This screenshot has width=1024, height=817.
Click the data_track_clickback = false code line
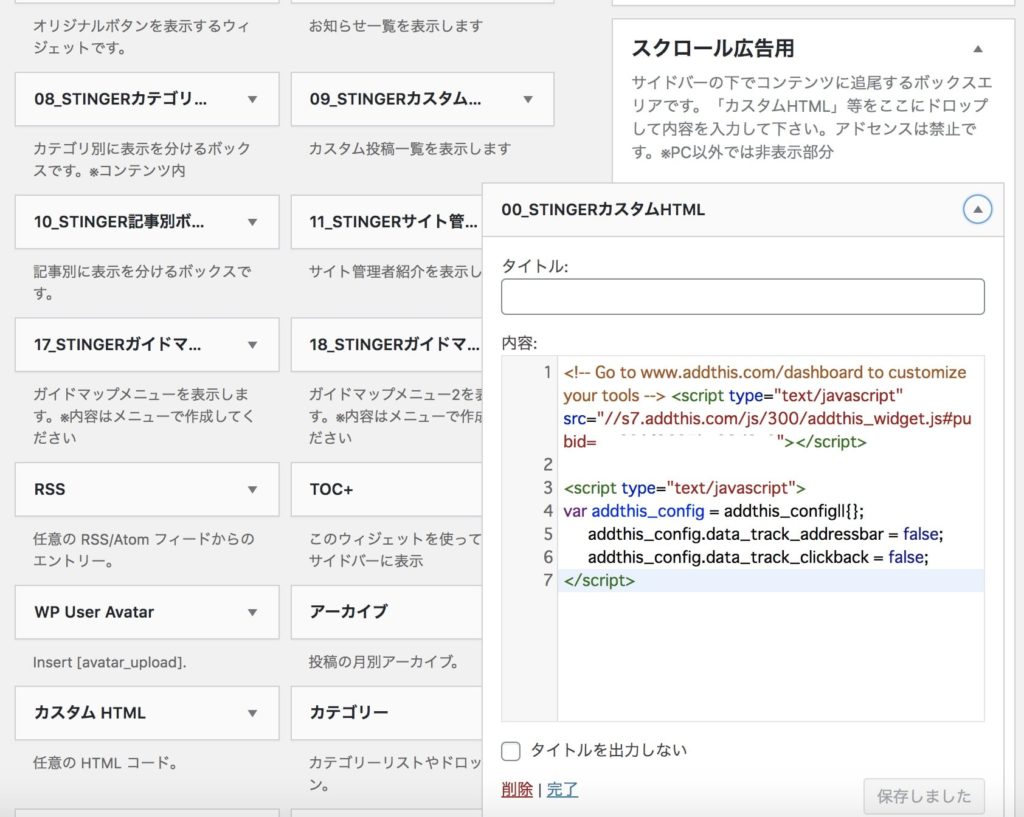pyautogui.click(x=758, y=557)
